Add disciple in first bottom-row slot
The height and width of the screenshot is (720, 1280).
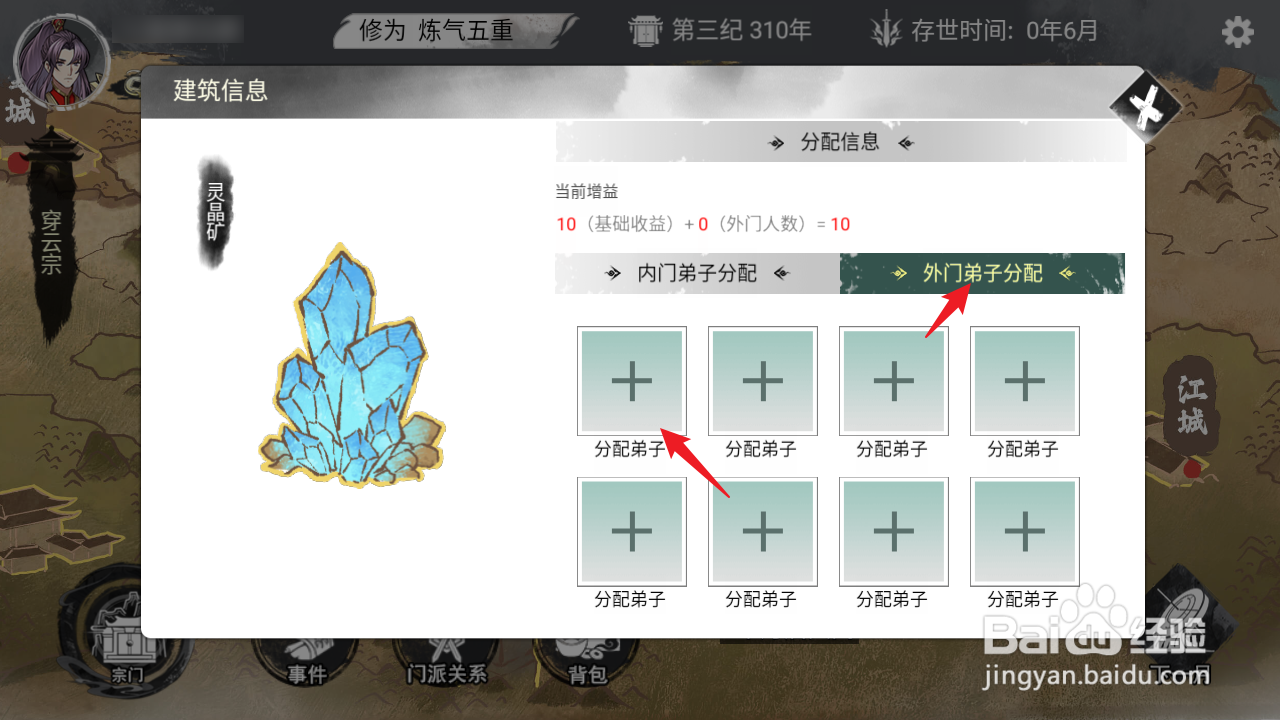pos(632,532)
